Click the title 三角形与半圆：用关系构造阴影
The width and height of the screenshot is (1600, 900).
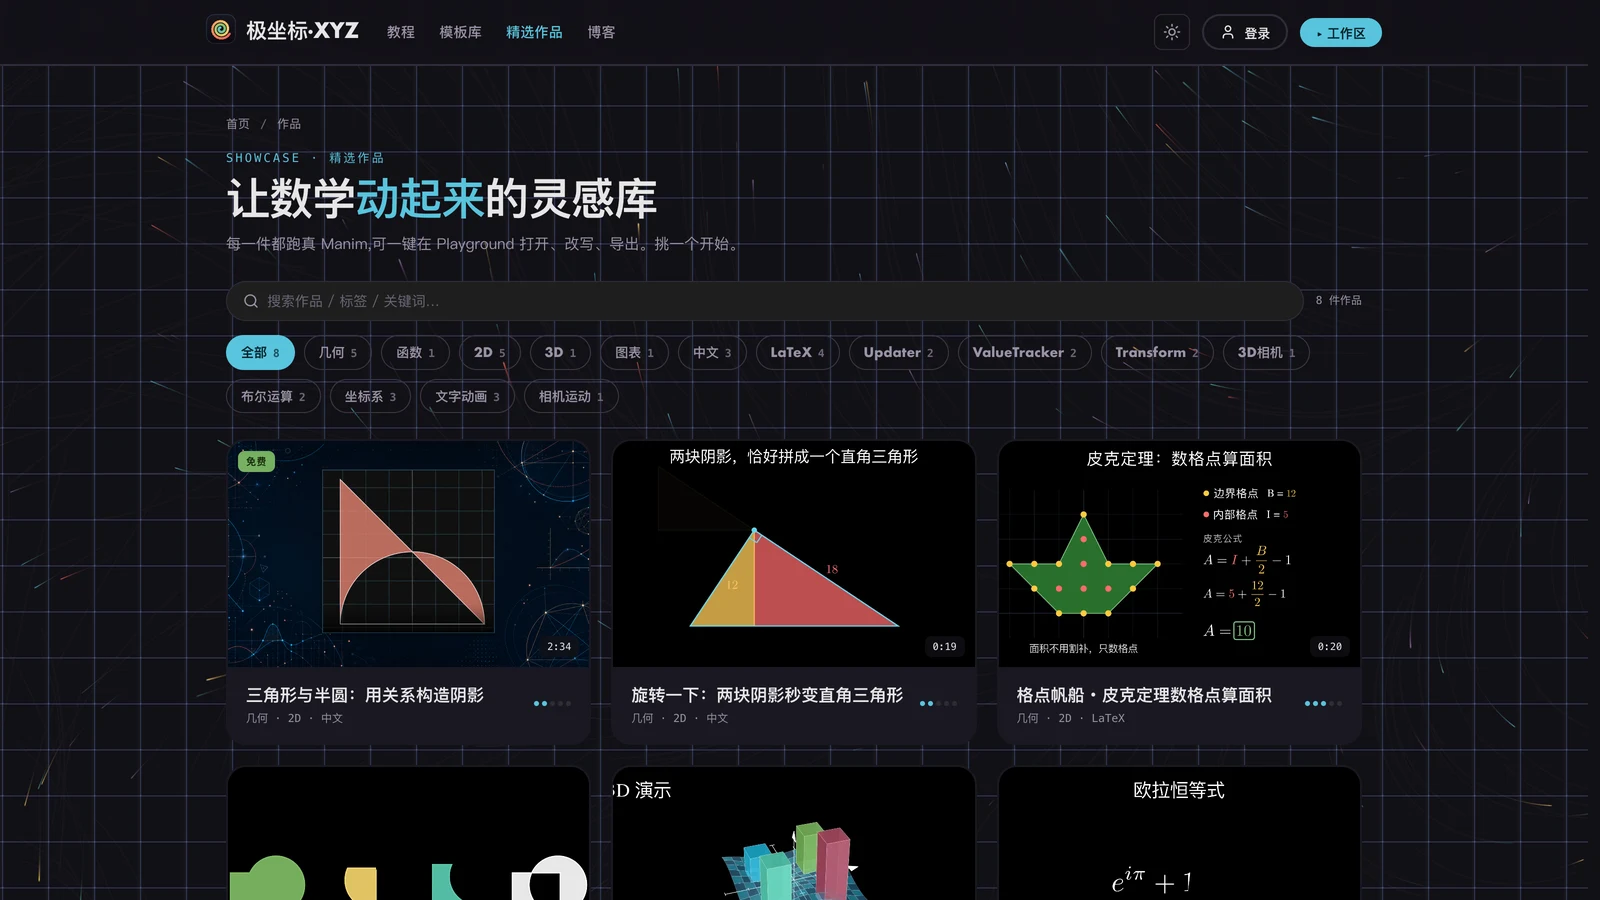coord(365,695)
